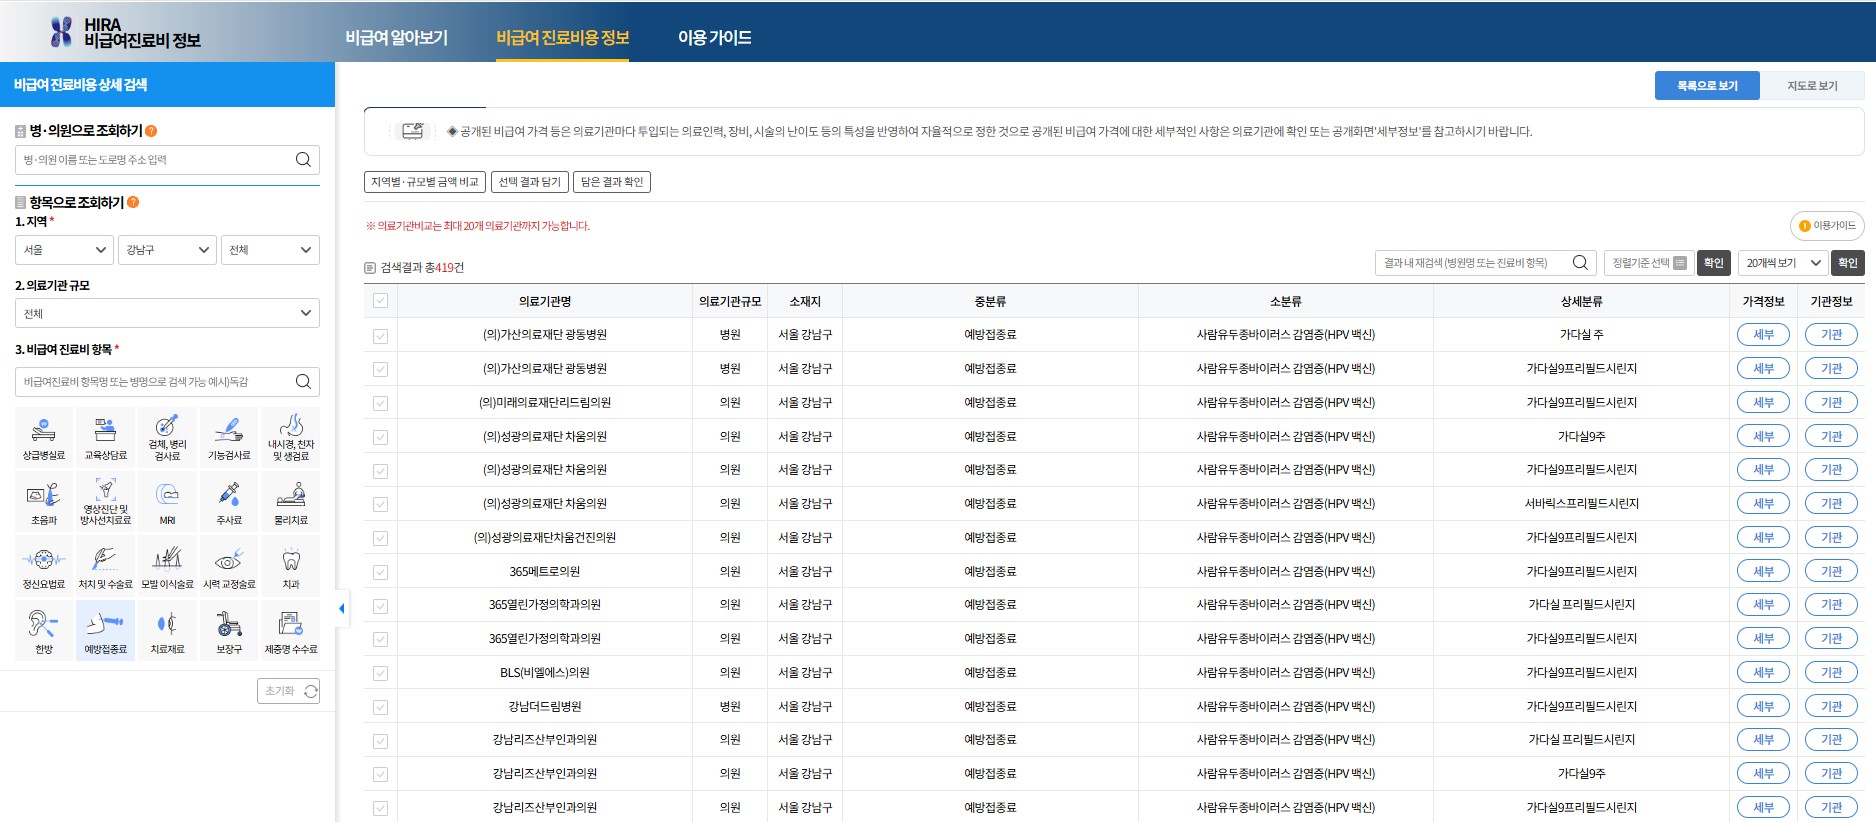Click the 초기화 reset button
The image size is (1876, 822).
pyautogui.click(x=288, y=691)
